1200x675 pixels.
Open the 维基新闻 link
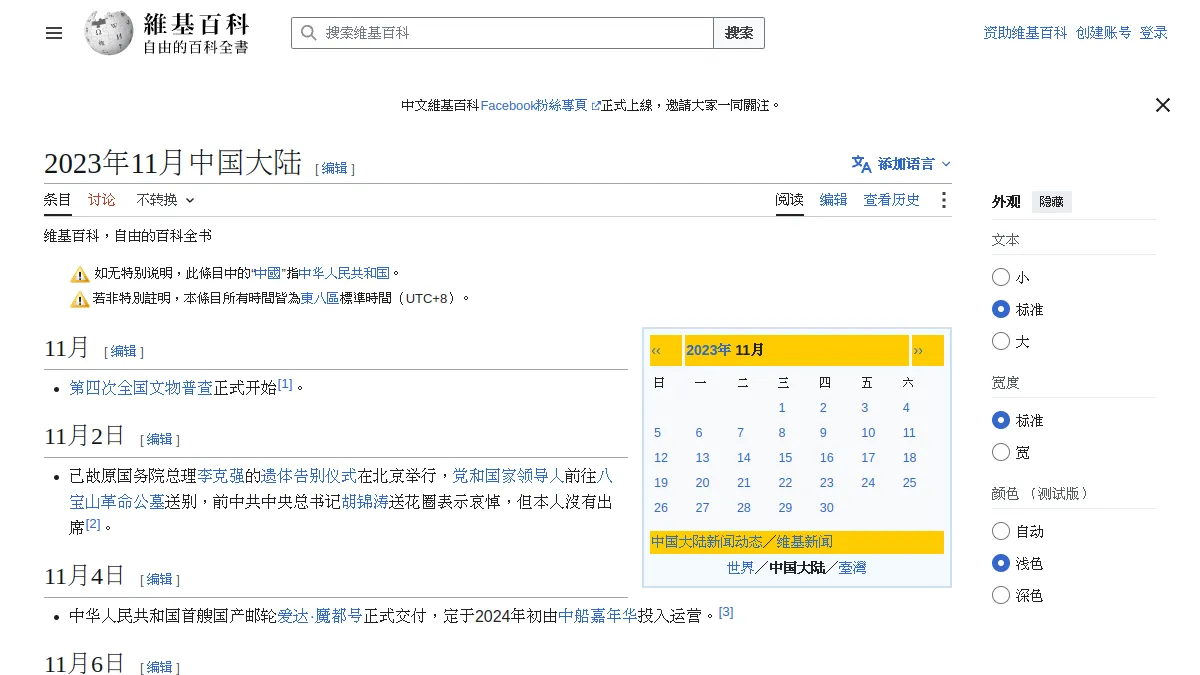[x=805, y=542]
